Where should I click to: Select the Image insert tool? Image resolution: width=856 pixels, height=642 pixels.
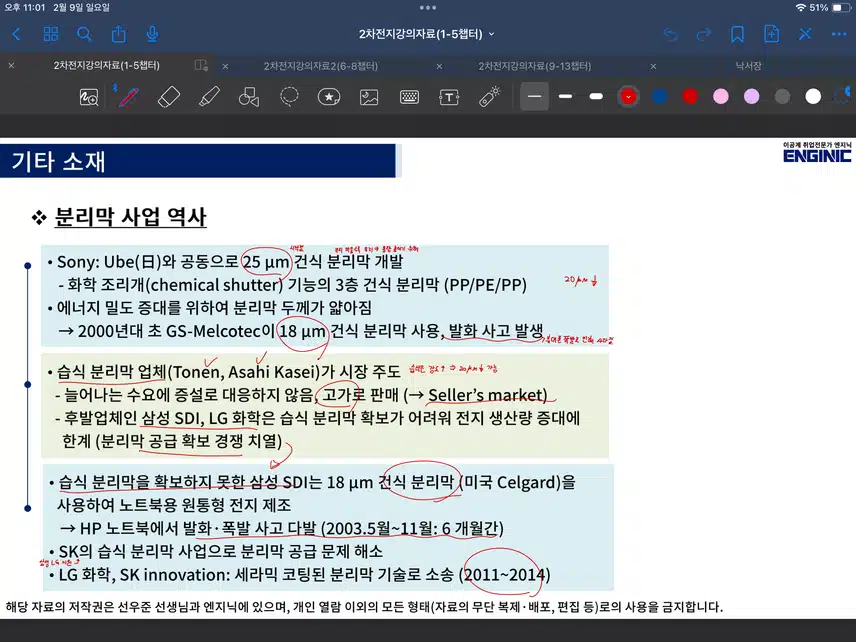(369, 97)
